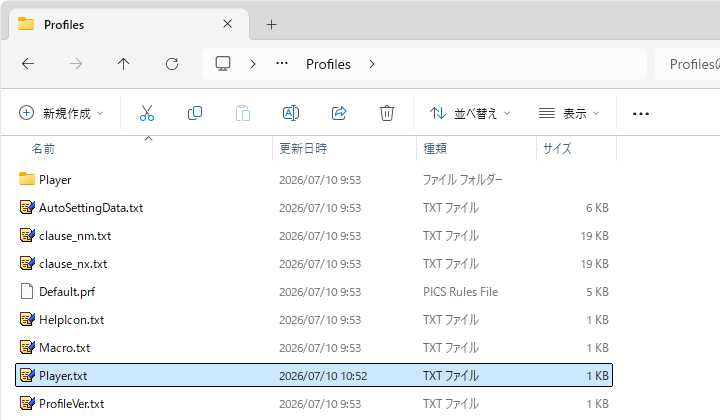The image size is (720, 420).
Task: Select HelpIcon.txt file
Action: 72,320
